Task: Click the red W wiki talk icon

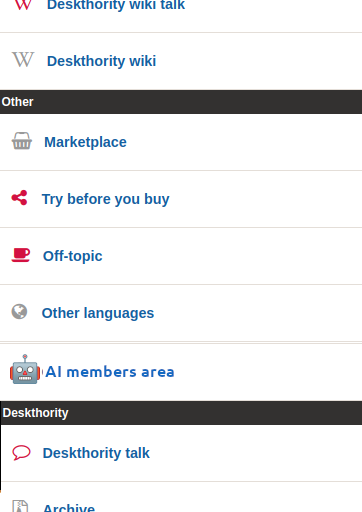Action: 23,5
